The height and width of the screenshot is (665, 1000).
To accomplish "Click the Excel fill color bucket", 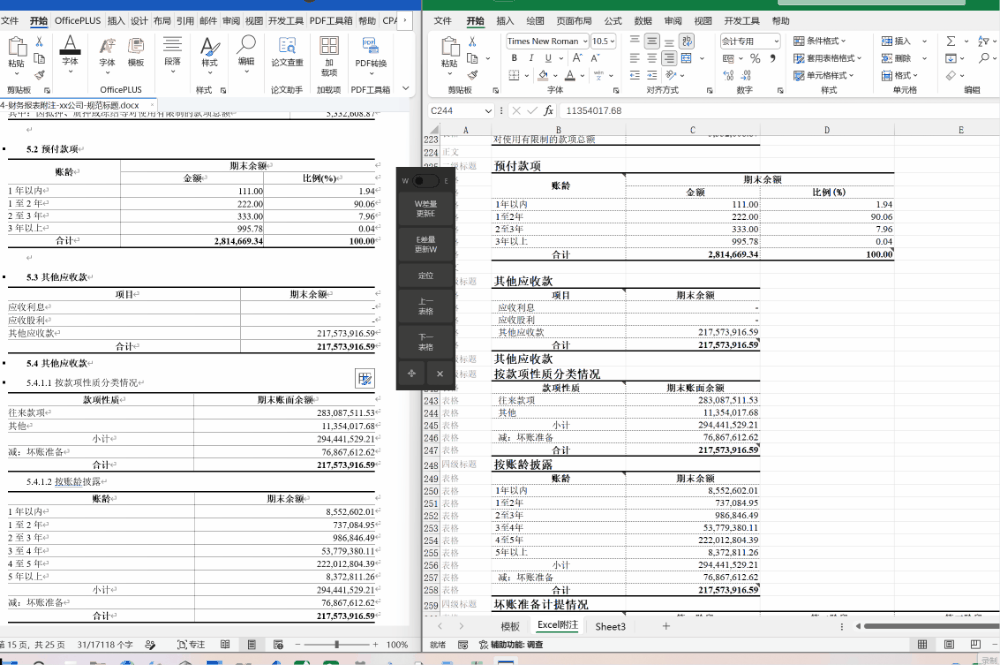I will point(543,75).
